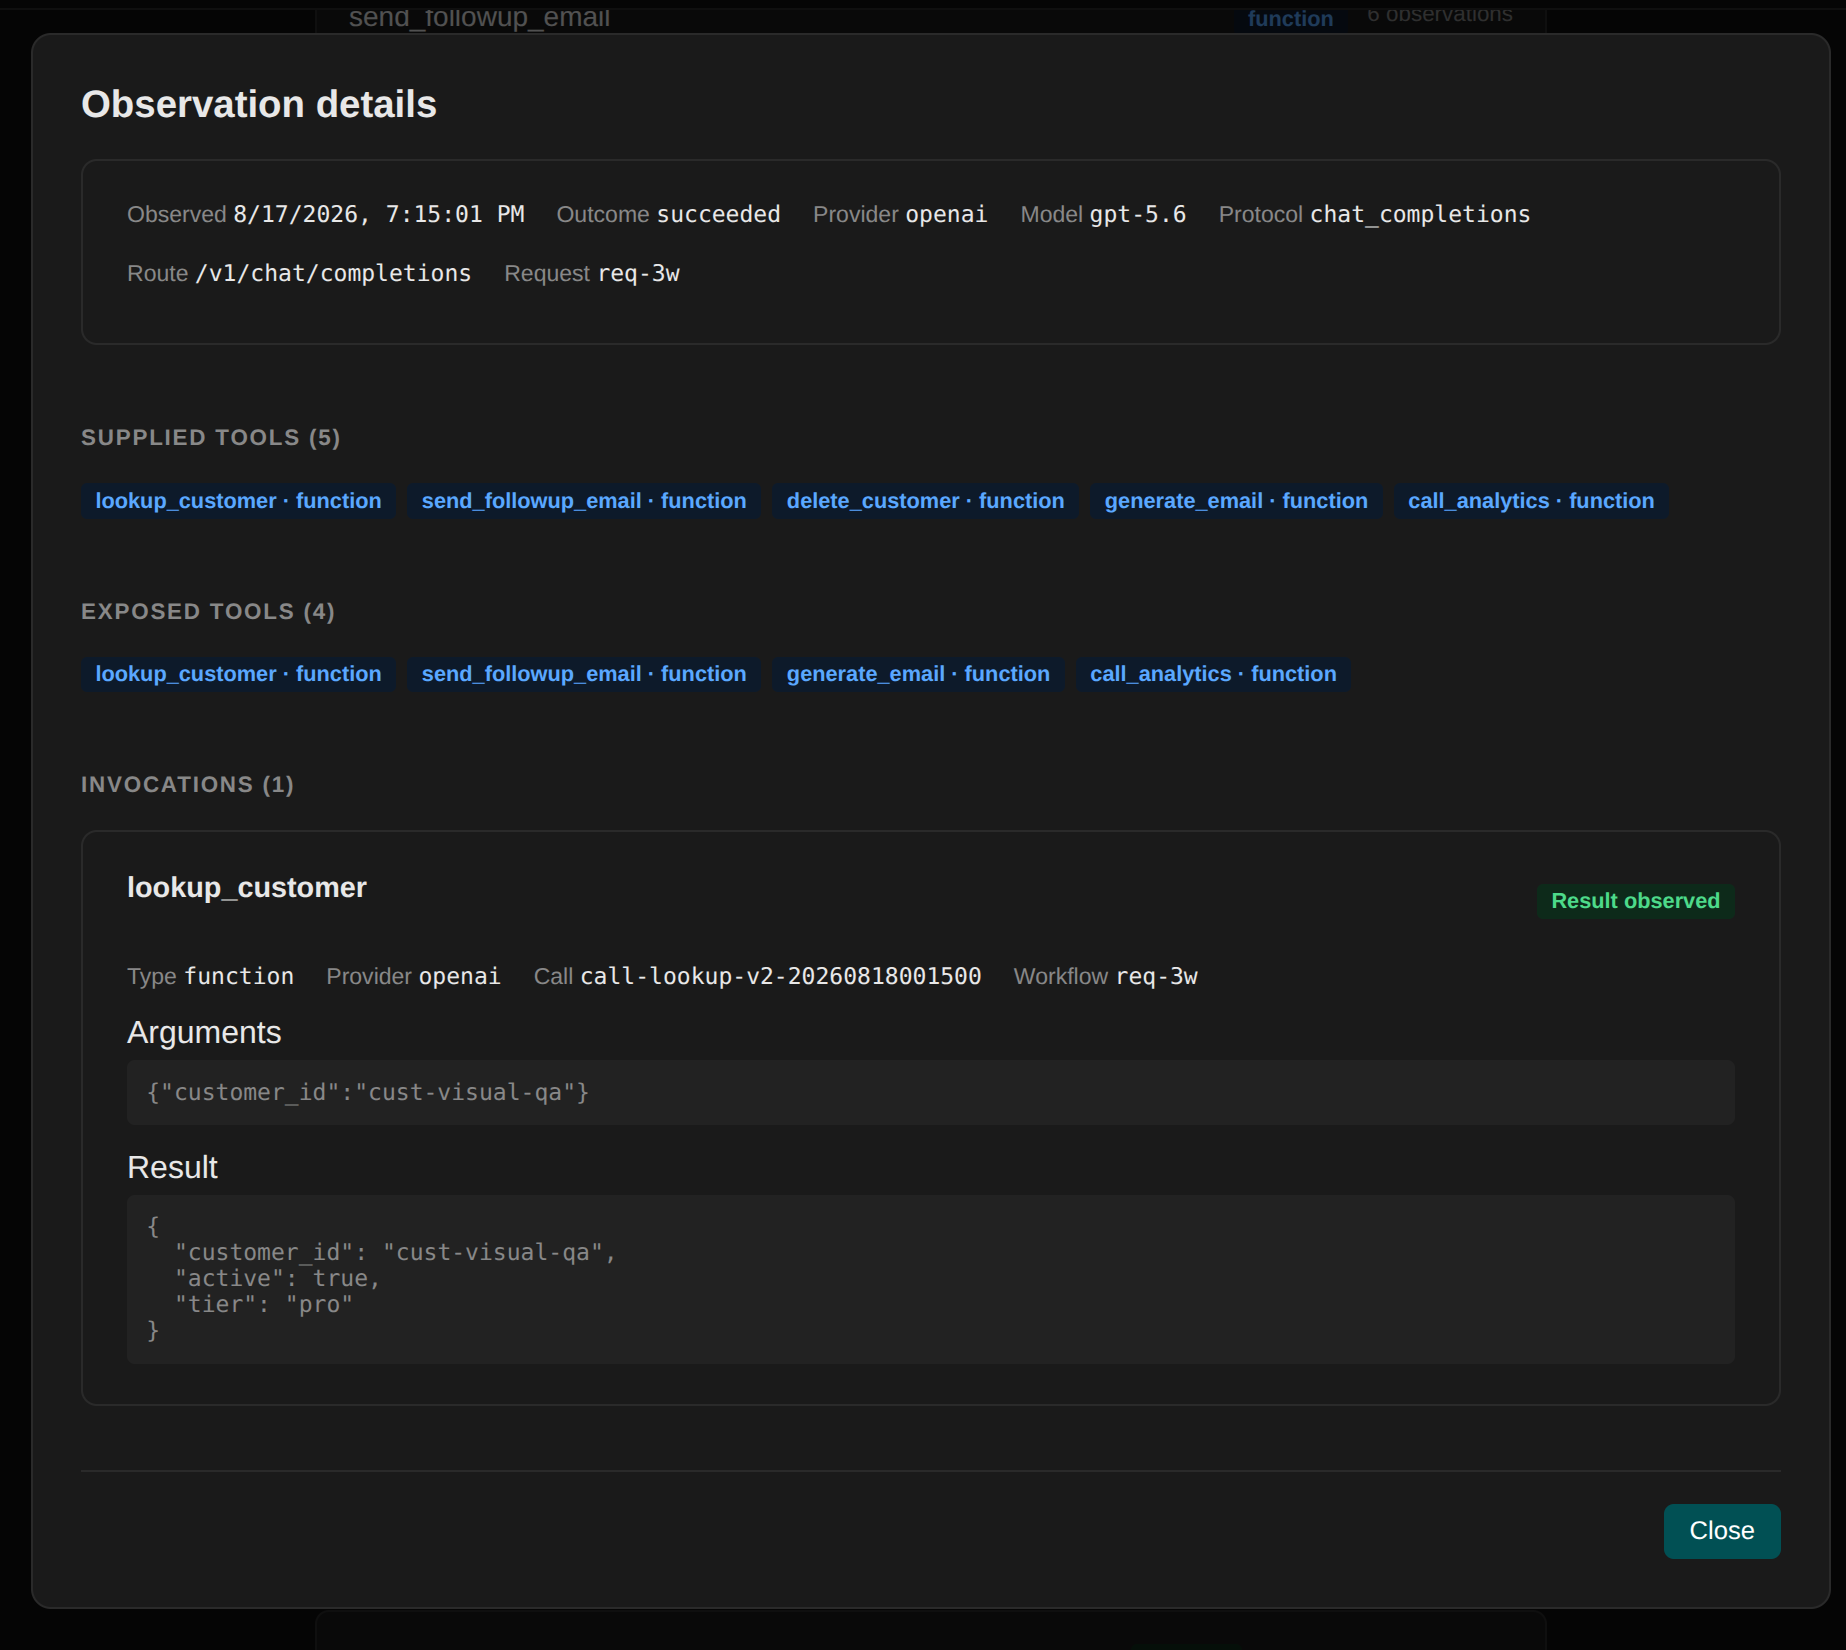This screenshot has height=1650, width=1846.
Task: Click the Workflow value 'req-3w'
Action: (x=1156, y=977)
